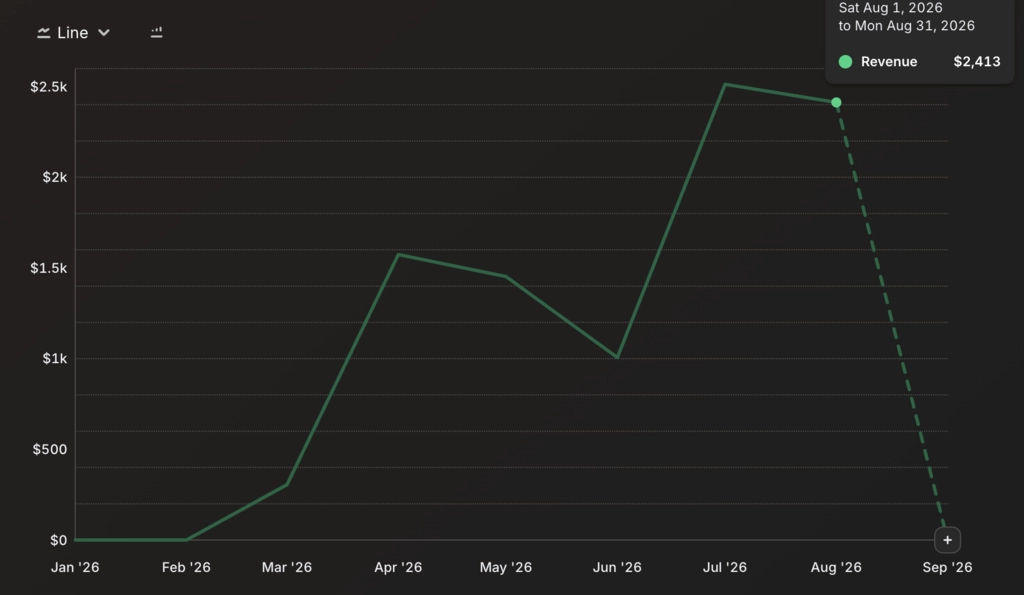Click the Mar '26 point on line
The height and width of the screenshot is (595, 1024).
point(287,485)
